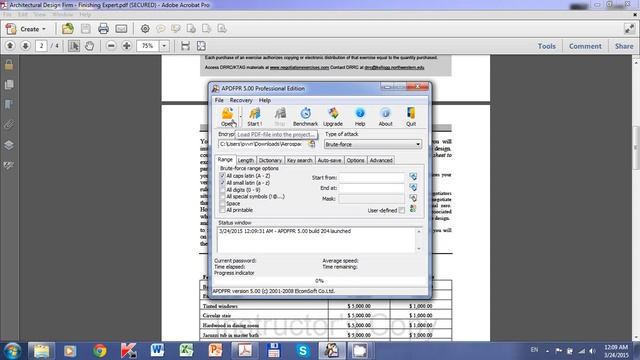Open APDFPR Help toolbar icon
Image resolution: width=640 pixels, height=360 pixels.
click(360, 116)
